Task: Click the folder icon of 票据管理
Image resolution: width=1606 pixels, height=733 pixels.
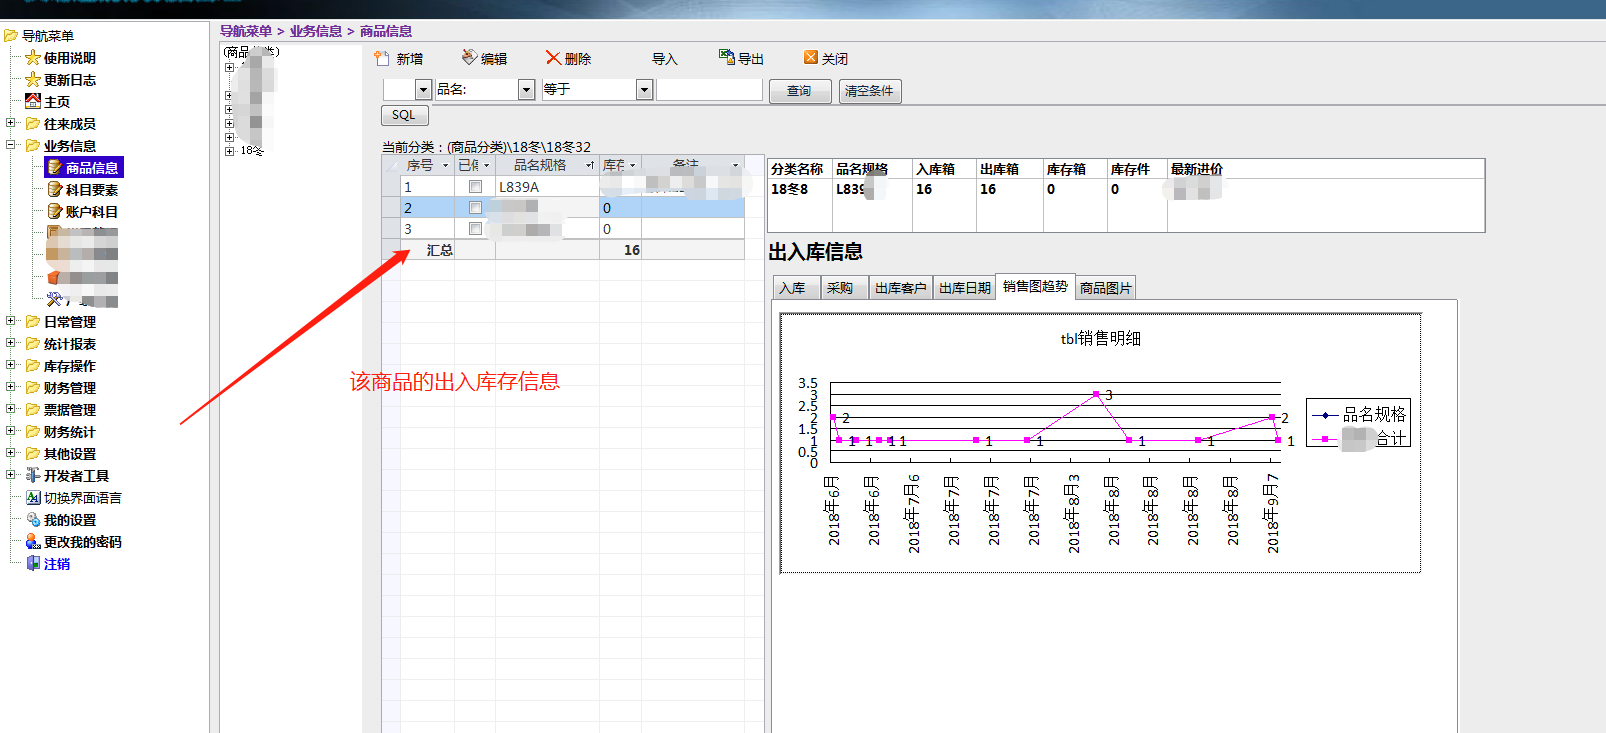Action: (x=33, y=410)
